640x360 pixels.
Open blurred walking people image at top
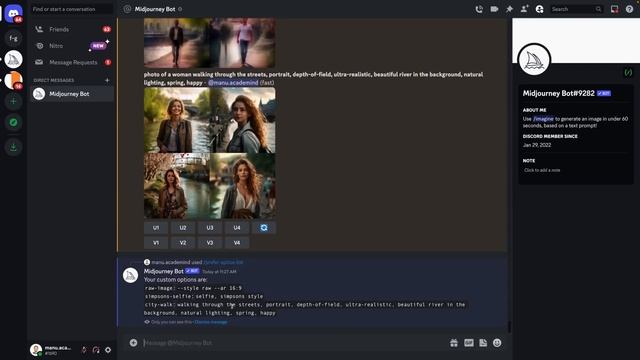pos(209,42)
